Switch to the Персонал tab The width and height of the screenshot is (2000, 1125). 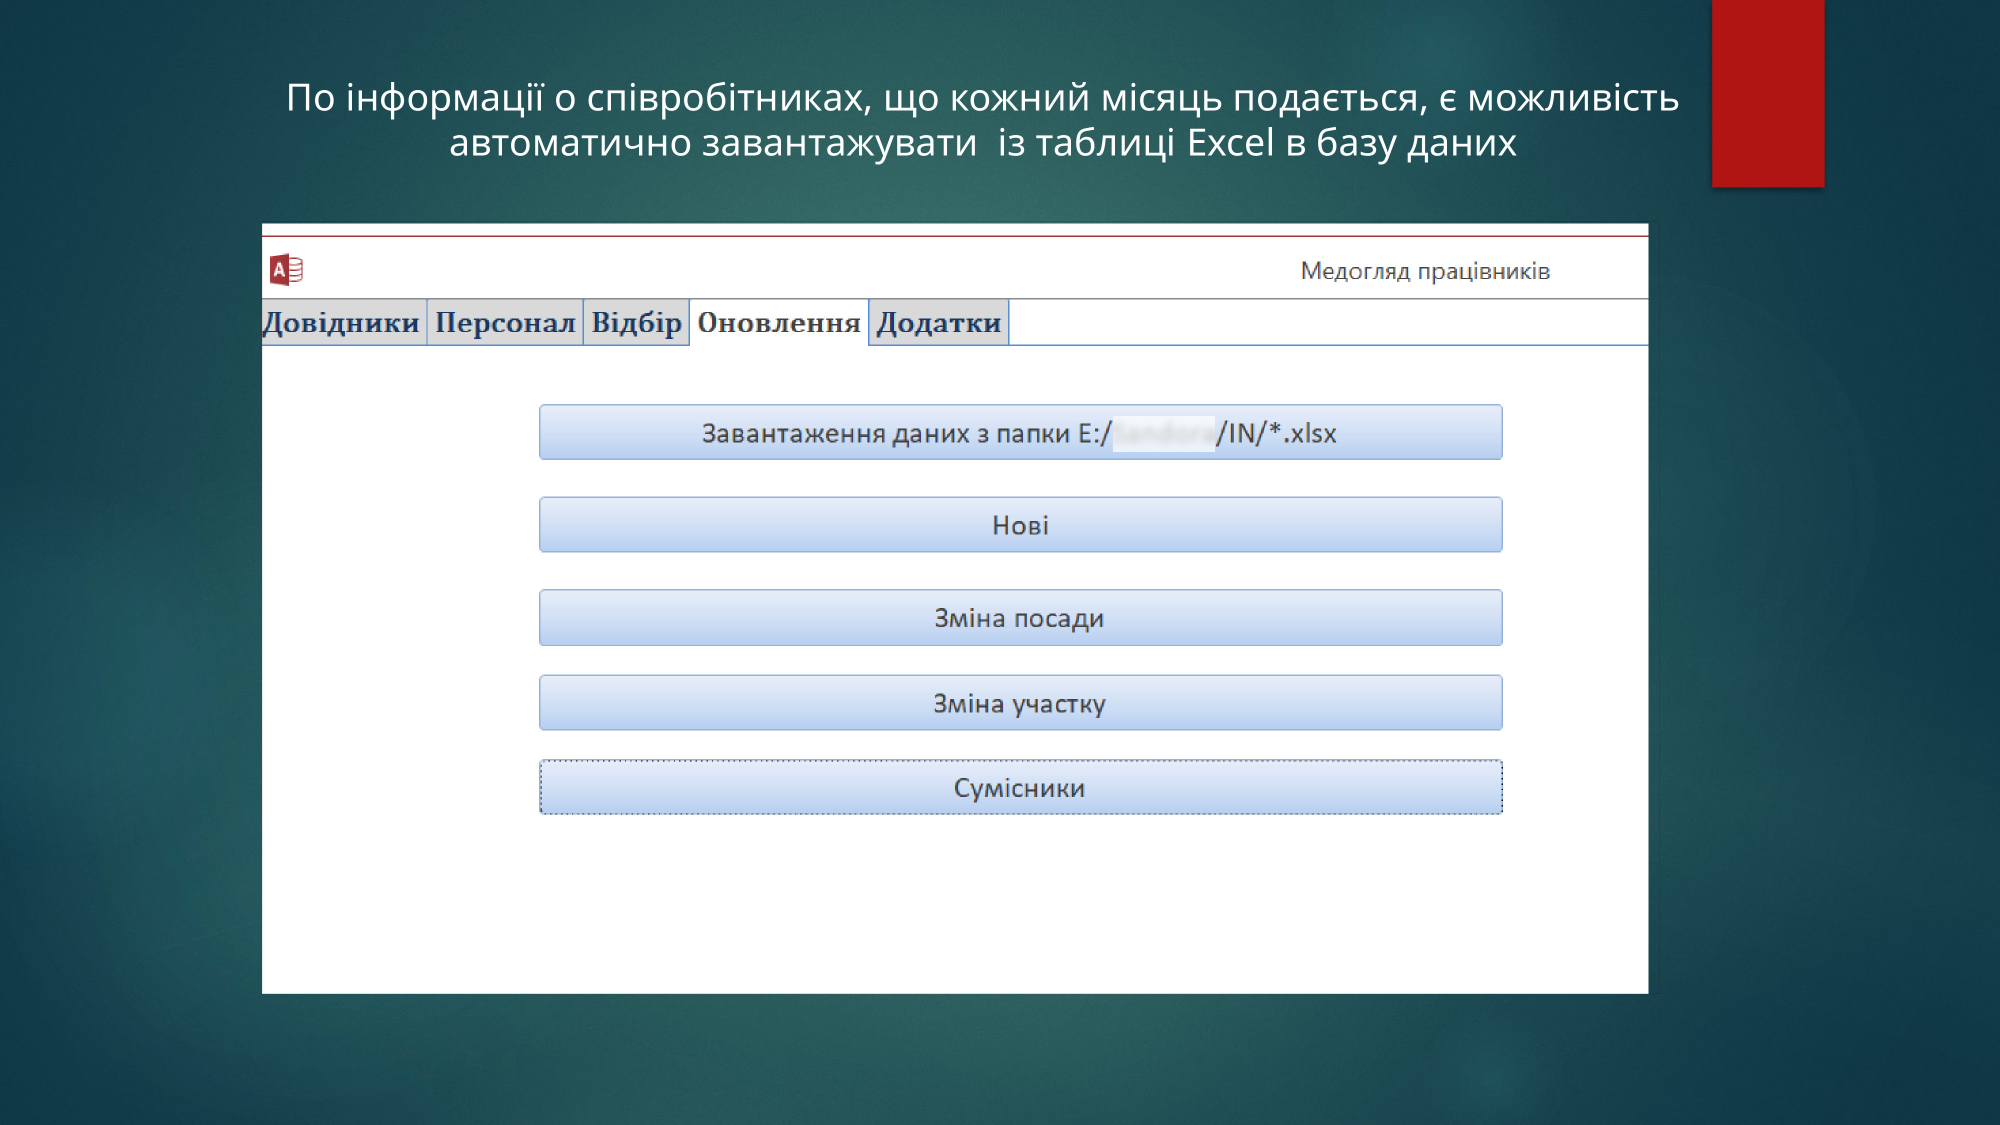505,322
